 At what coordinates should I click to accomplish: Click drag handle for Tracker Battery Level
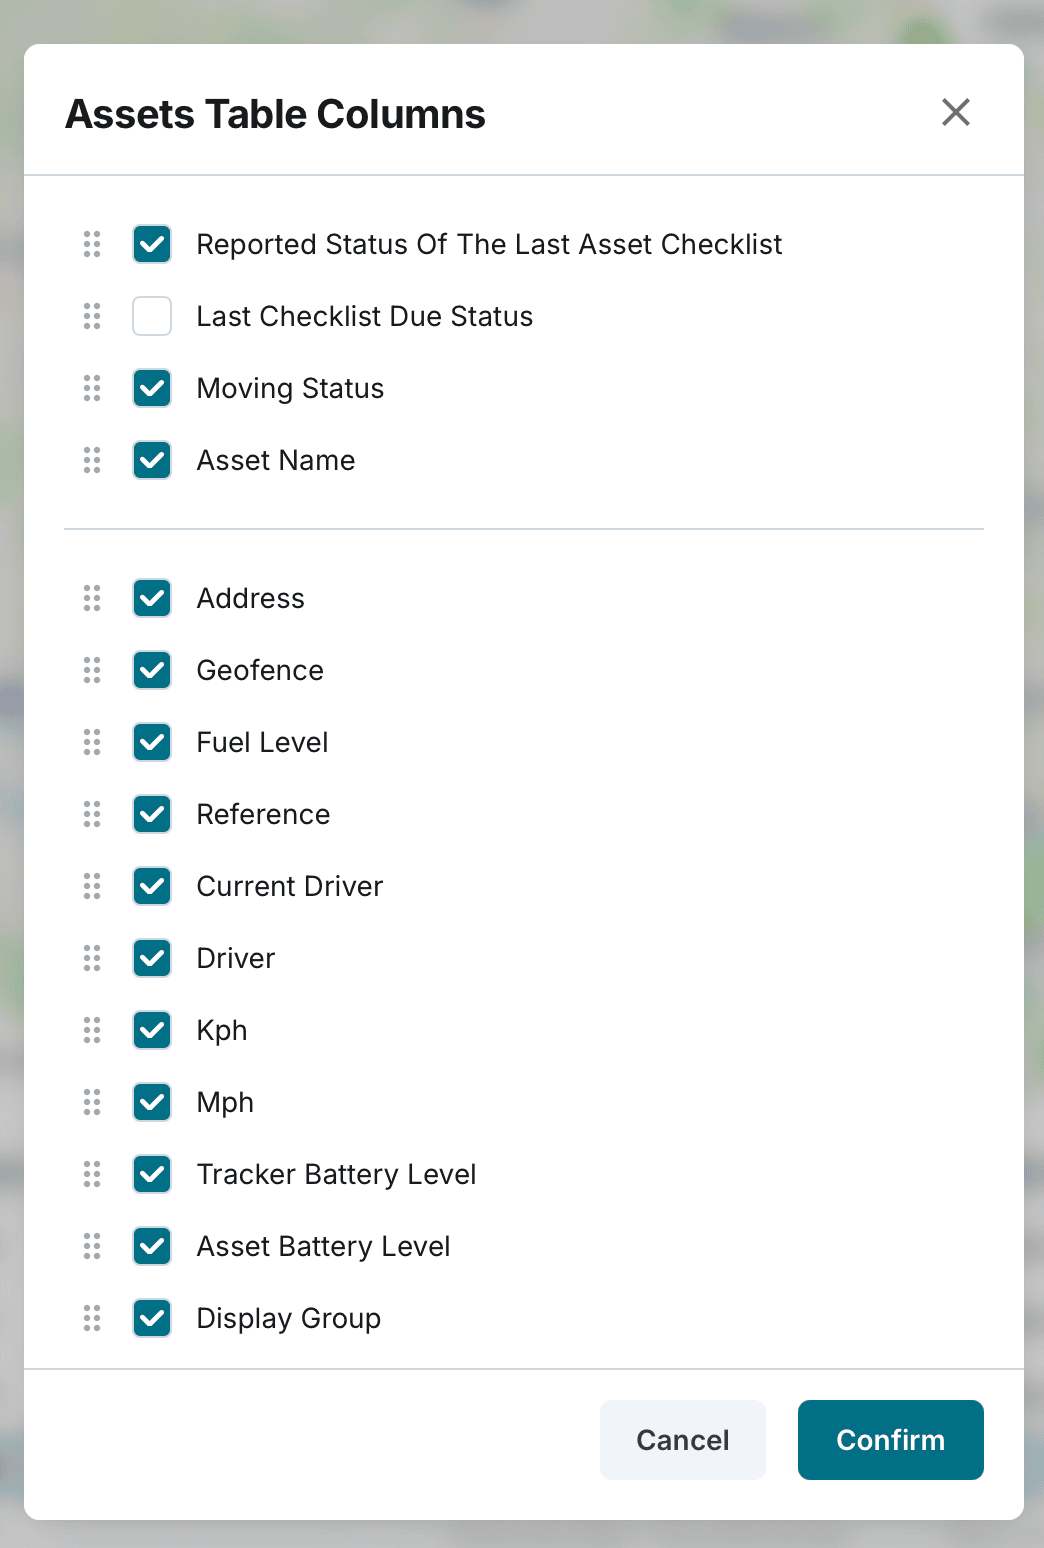(92, 1174)
